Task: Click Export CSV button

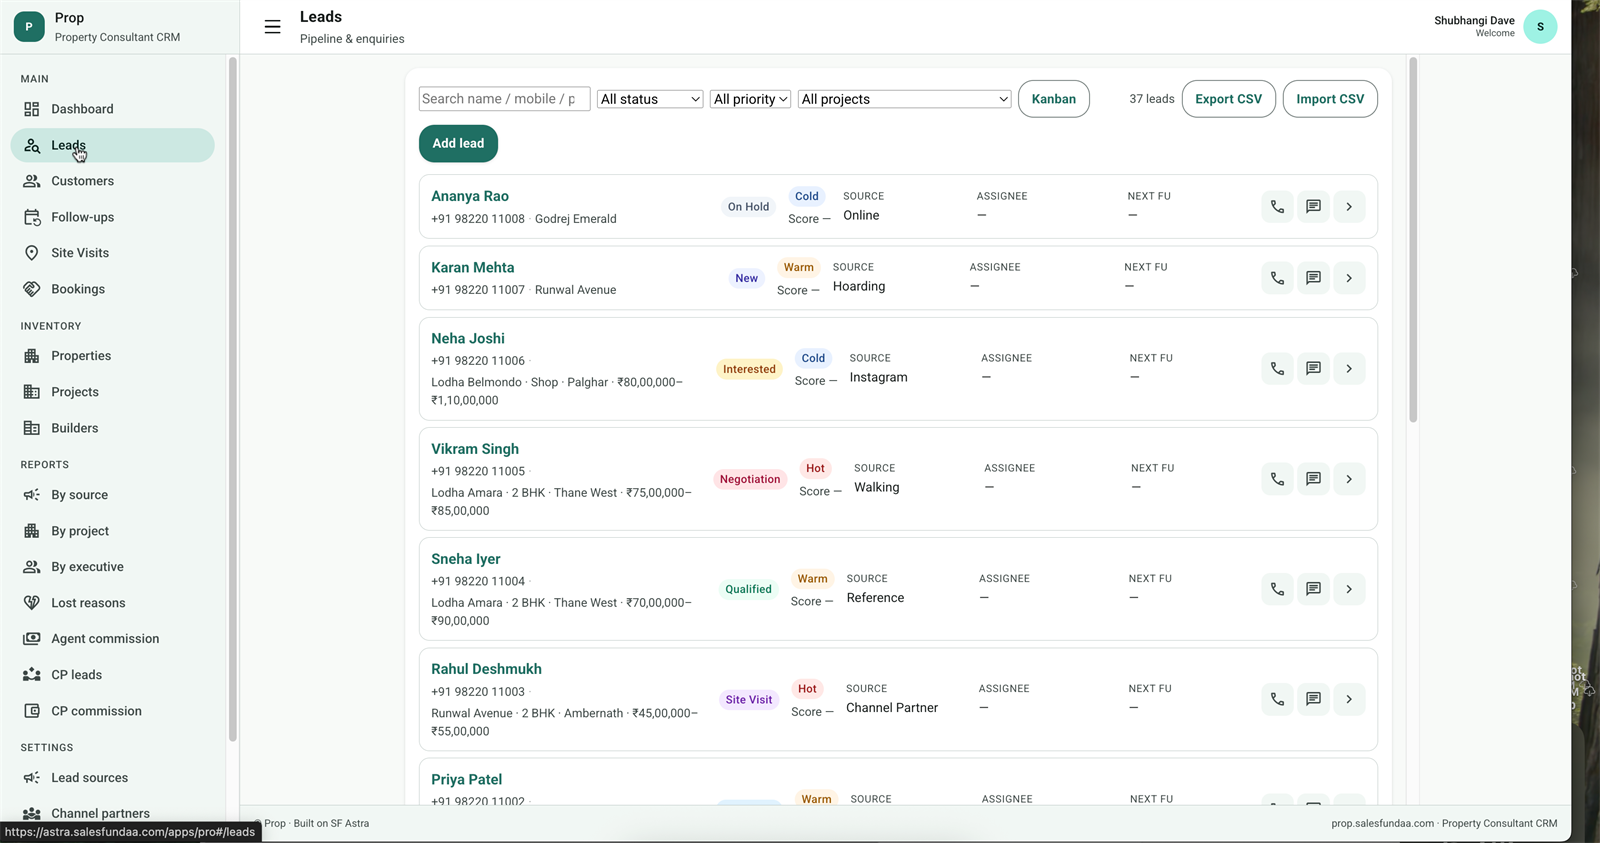Action: [x=1229, y=99]
